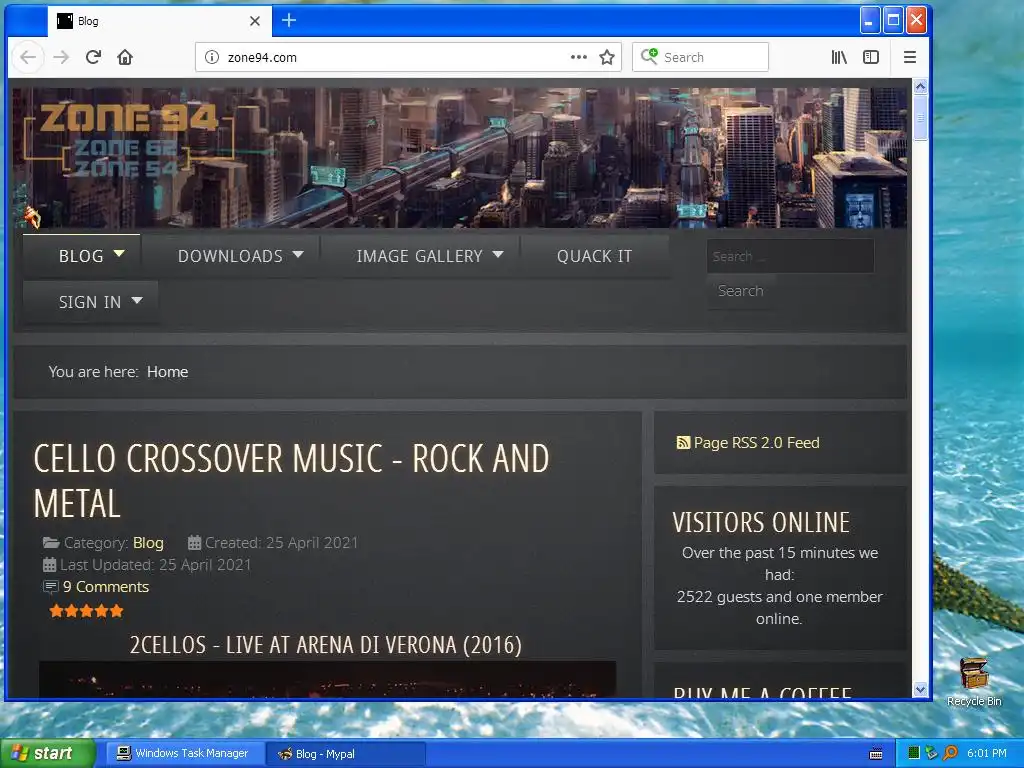This screenshot has height=768, width=1024.
Task: Expand the BLOG dropdown arrow
Action: [119, 253]
